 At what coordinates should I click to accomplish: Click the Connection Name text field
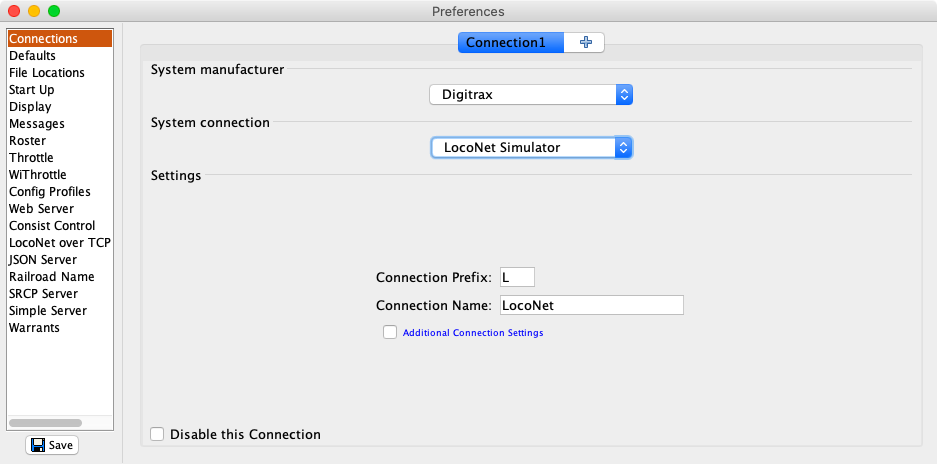pyautogui.click(x=590, y=305)
